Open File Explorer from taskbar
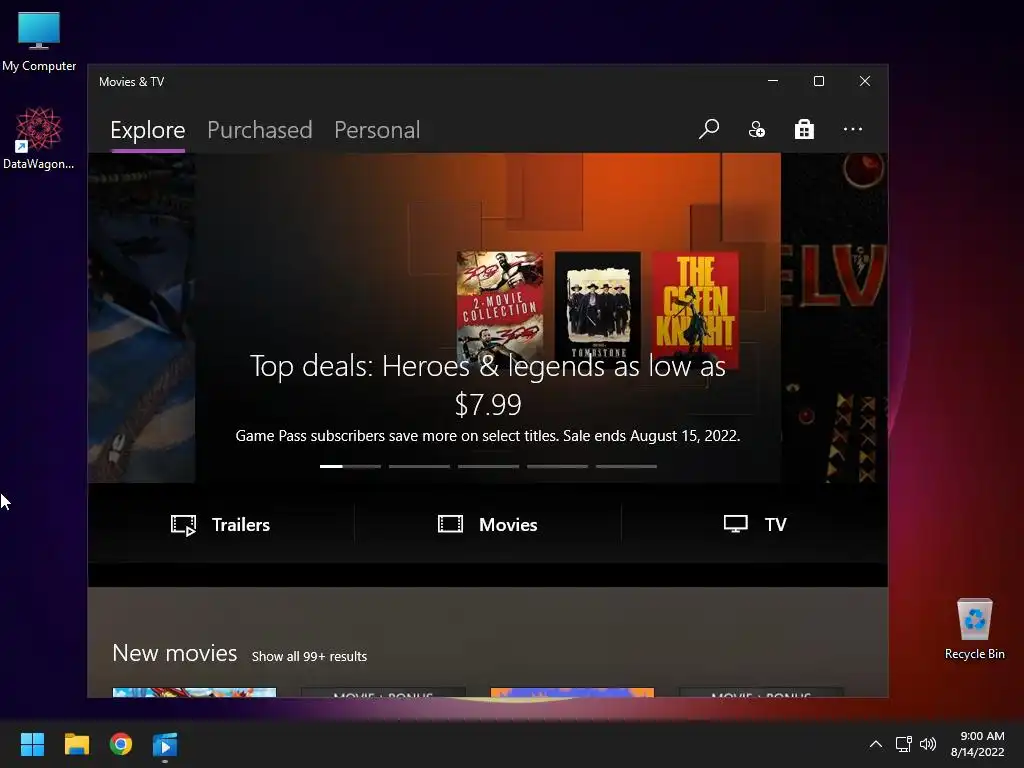Image resolution: width=1024 pixels, height=768 pixels. 76,744
